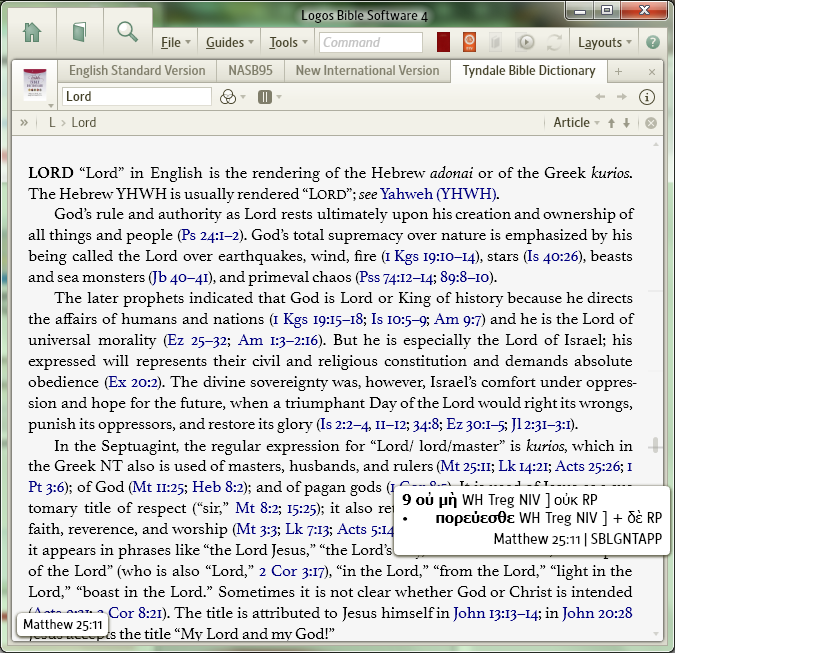819x653 pixels.
Task: Open the Library book icon
Action: pos(79,32)
